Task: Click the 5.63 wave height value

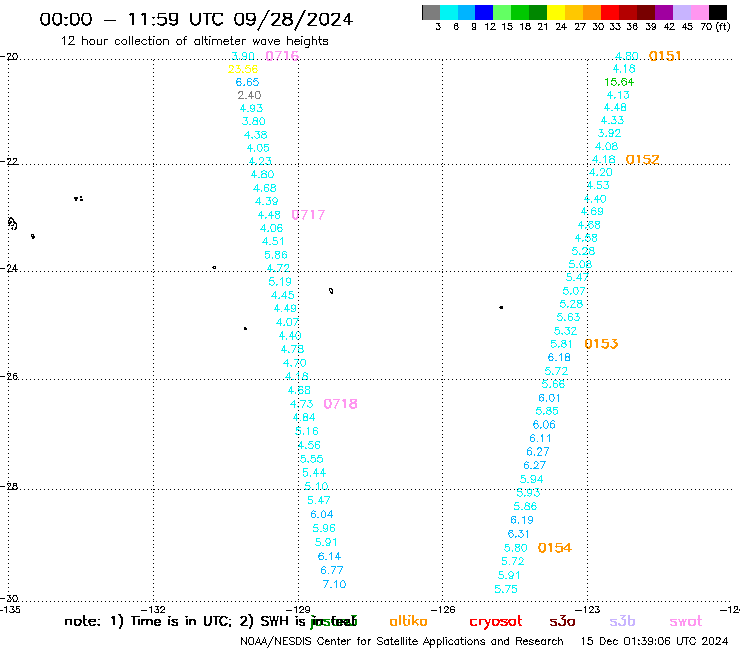Action: coord(568,317)
